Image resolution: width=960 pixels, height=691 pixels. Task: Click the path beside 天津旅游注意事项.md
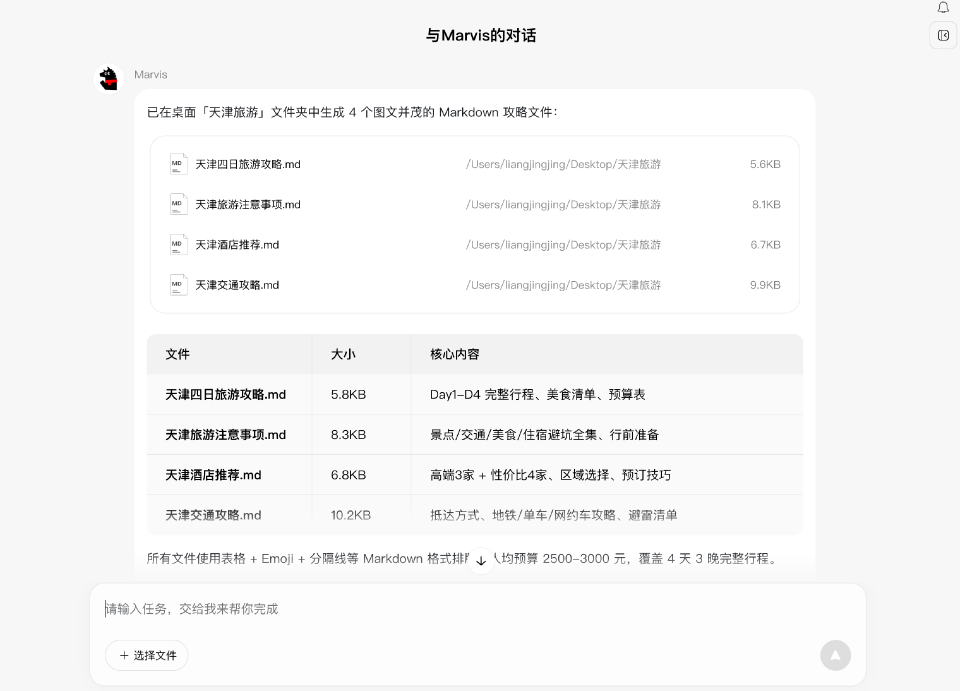point(563,204)
